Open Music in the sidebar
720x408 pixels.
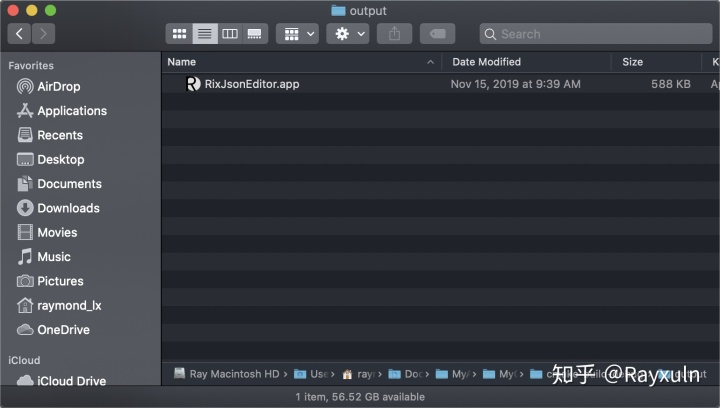(x=44, y=257)
